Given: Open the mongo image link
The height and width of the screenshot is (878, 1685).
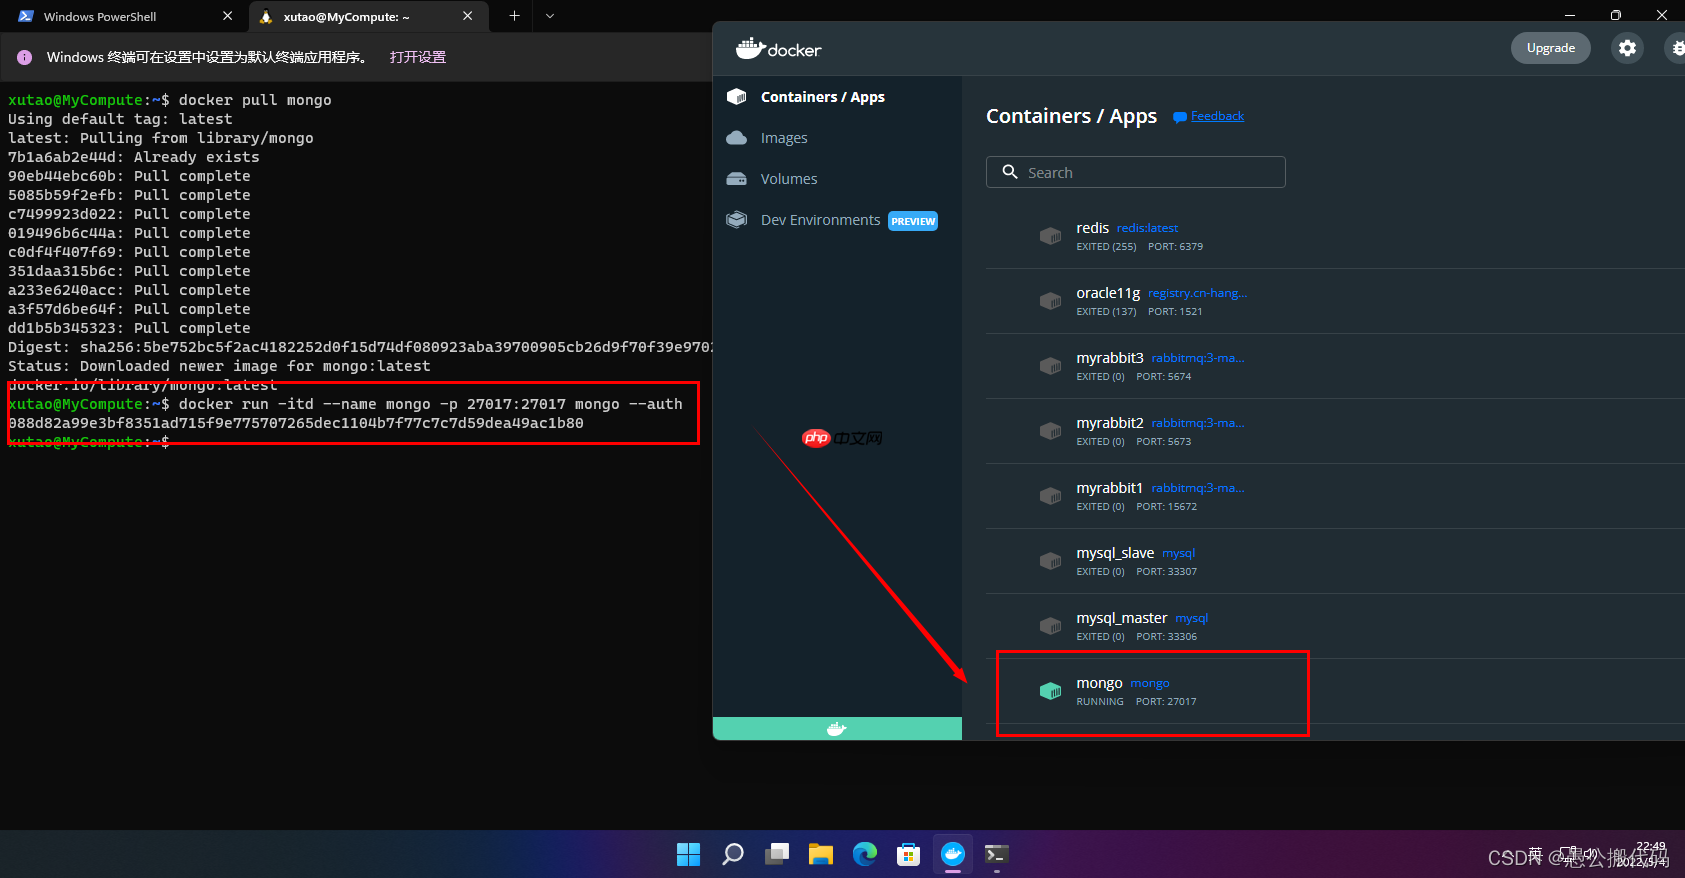Looking at the screenshot, I should [x=1150, y=683].
